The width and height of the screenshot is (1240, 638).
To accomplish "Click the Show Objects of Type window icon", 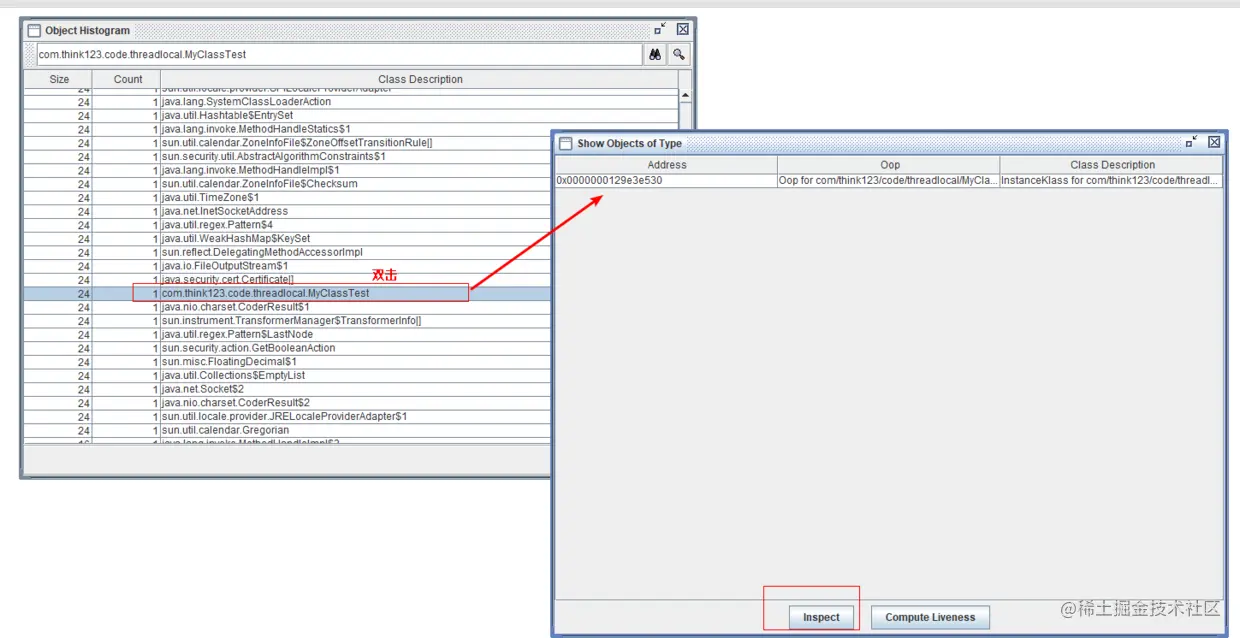I will (x=565, y=143).
